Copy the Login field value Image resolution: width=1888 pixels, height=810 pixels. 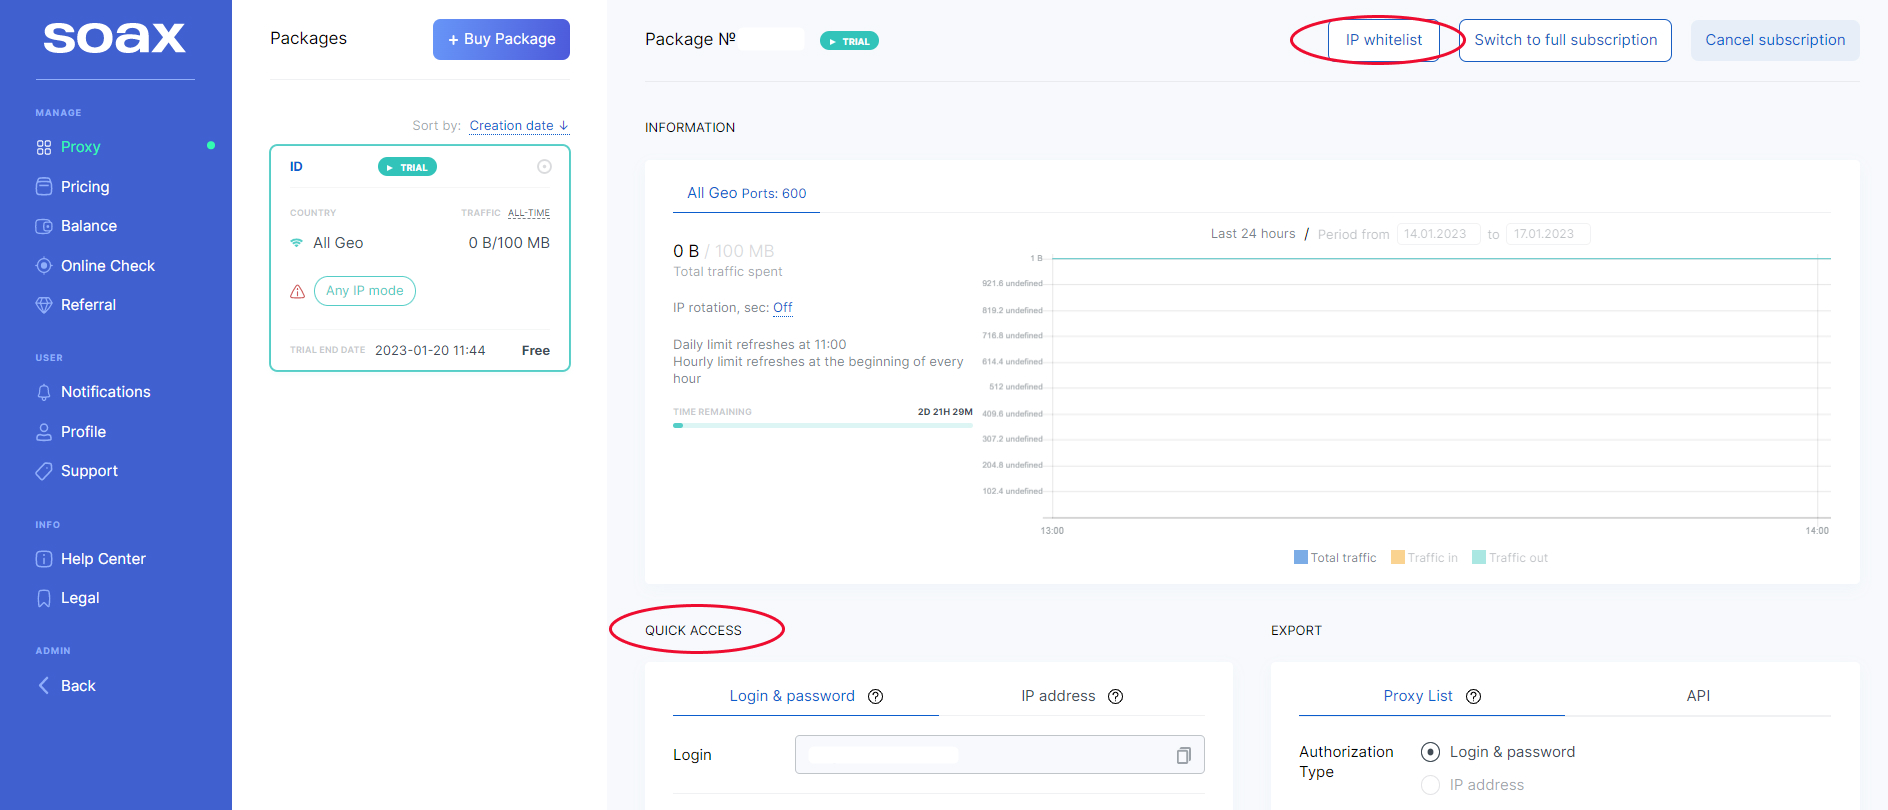pos(1184,756)
